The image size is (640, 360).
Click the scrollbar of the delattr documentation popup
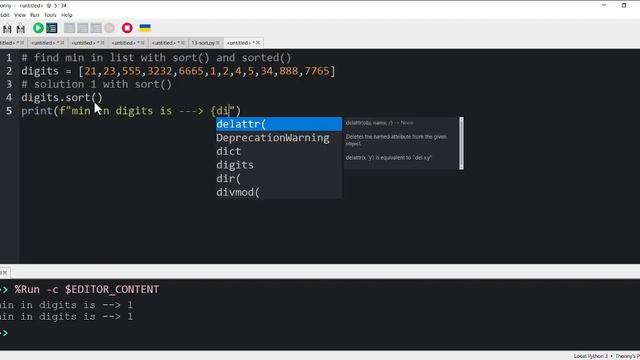pos(462,143)
